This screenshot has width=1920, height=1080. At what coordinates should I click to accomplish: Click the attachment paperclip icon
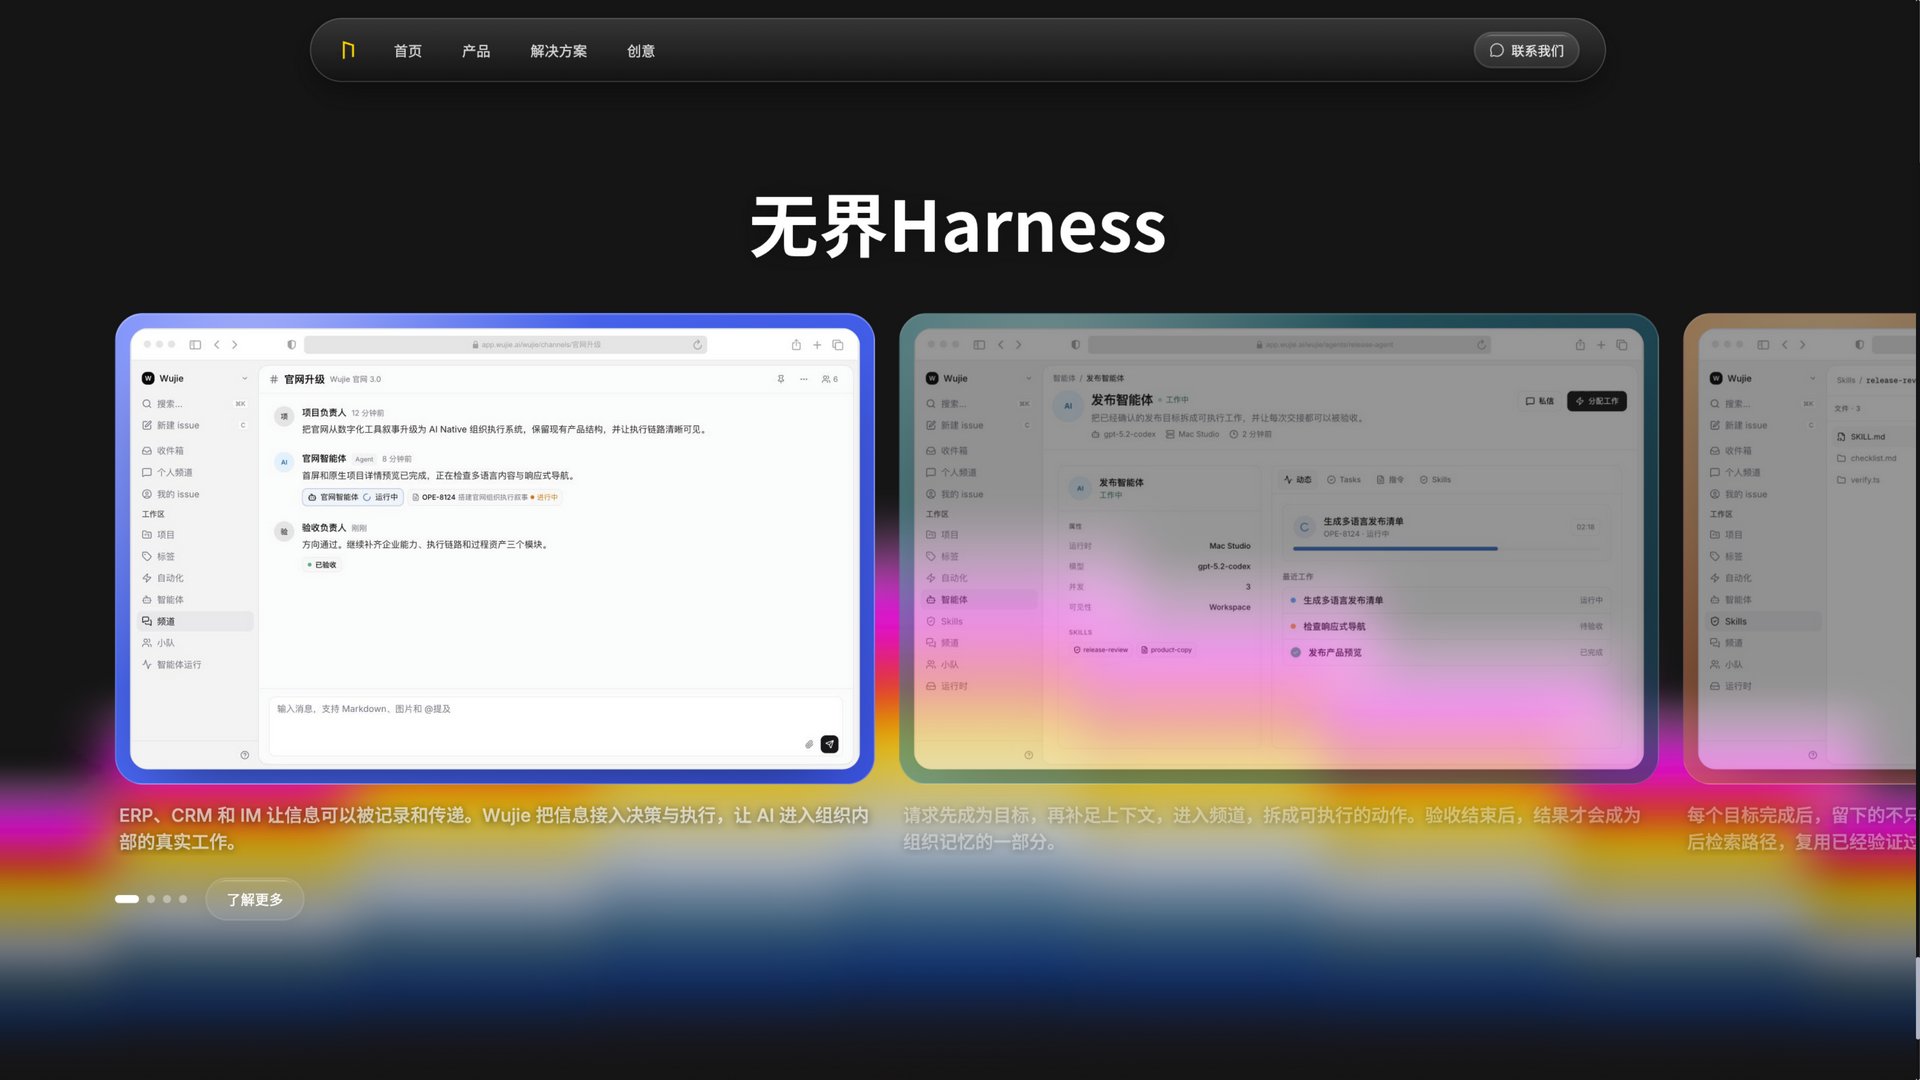(x=809, y=744)
